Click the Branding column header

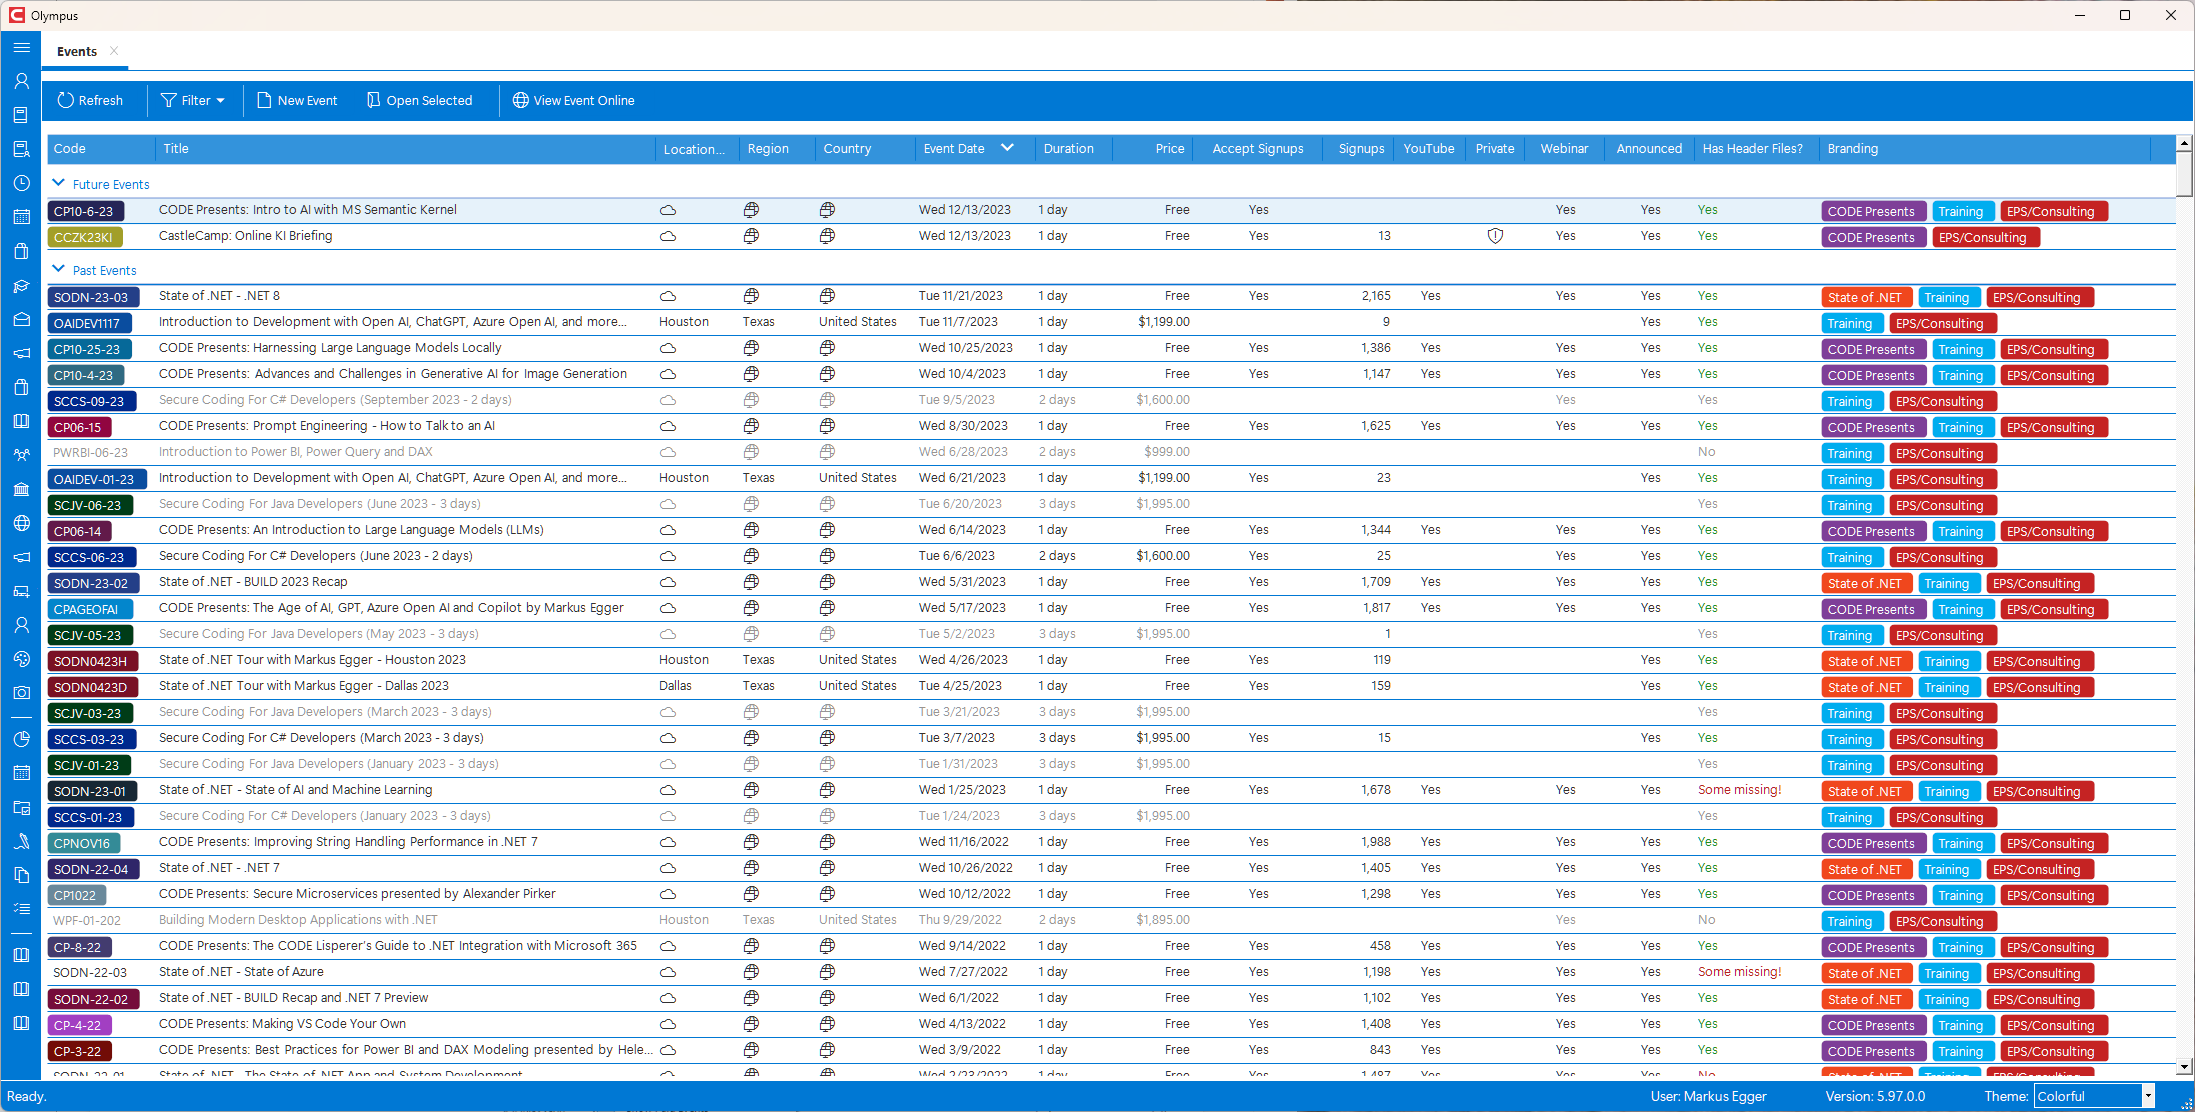[1984, 148]
